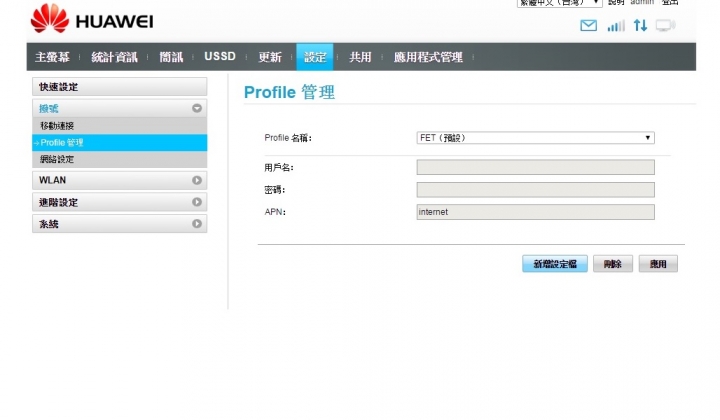
Task: Check the signal strength bars icon
Action: [616, 26]
